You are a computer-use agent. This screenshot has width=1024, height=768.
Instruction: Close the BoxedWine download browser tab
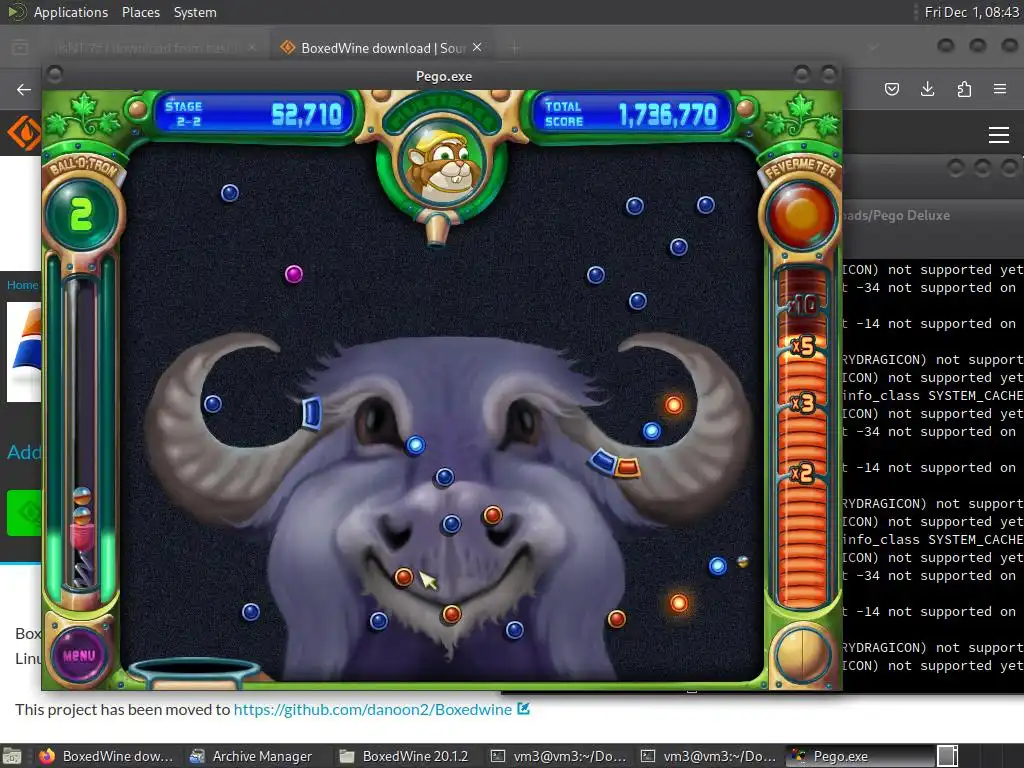point(477,47)
